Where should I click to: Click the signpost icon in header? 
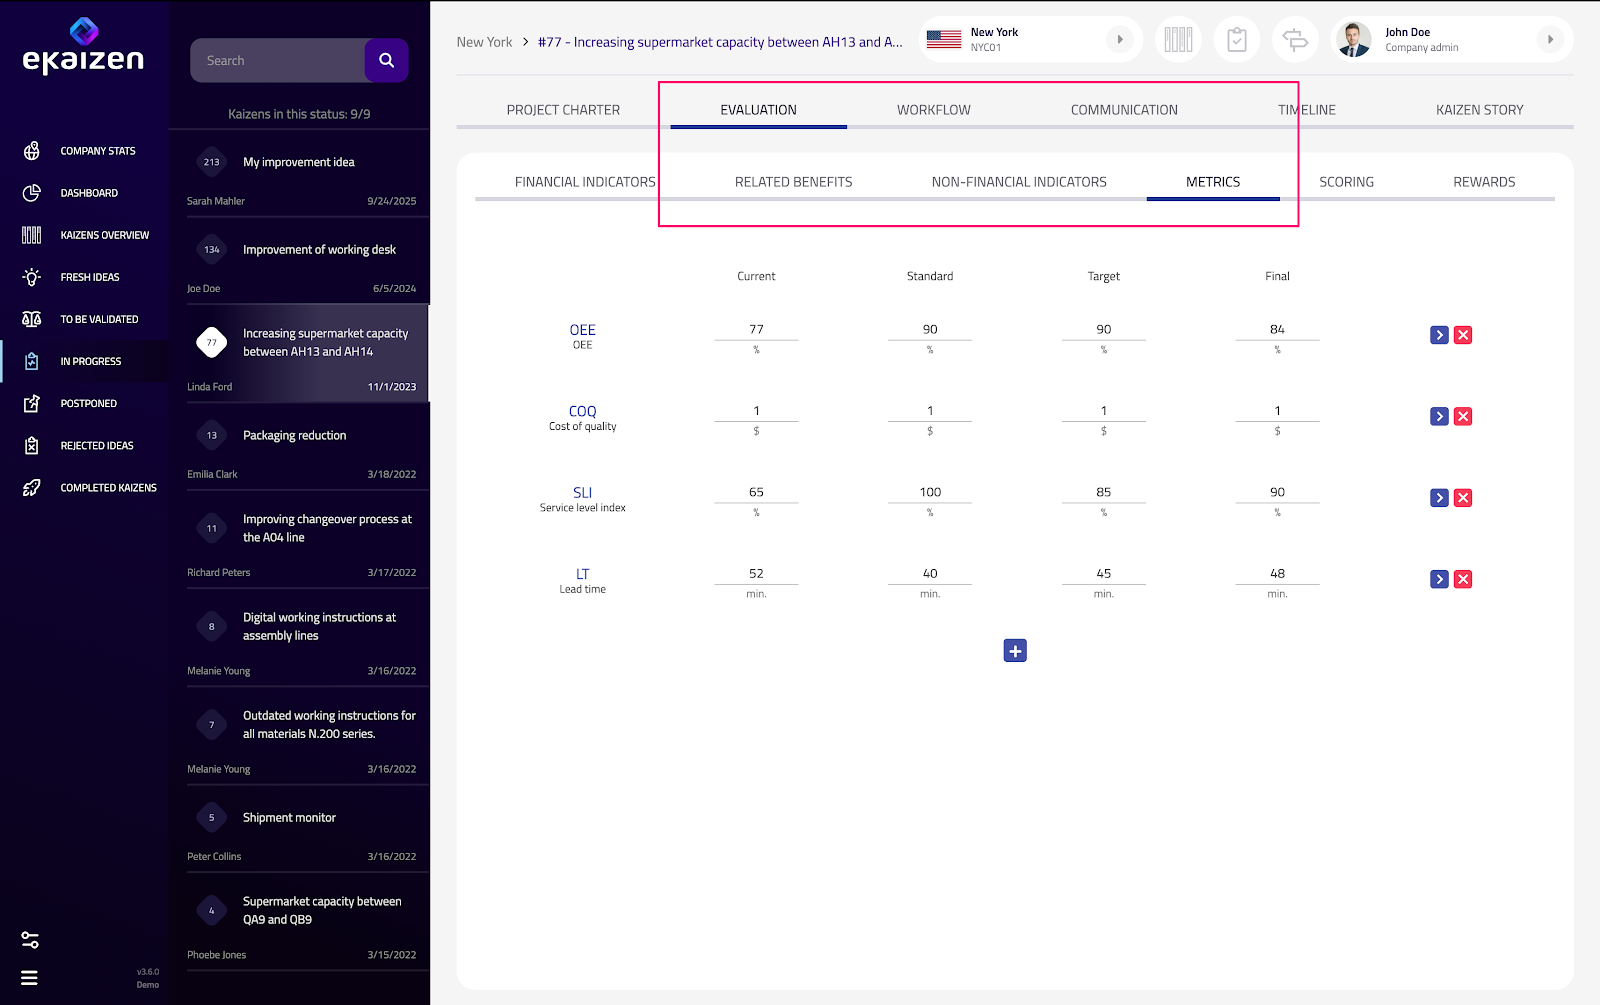coord(1295,40)
